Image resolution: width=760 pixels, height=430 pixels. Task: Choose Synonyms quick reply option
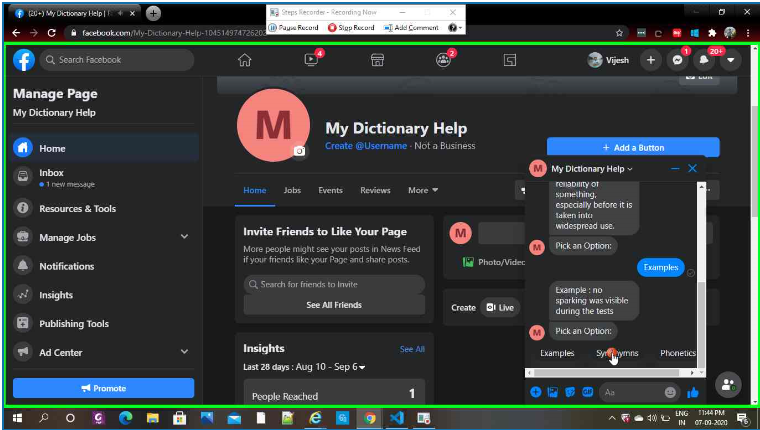617,353
